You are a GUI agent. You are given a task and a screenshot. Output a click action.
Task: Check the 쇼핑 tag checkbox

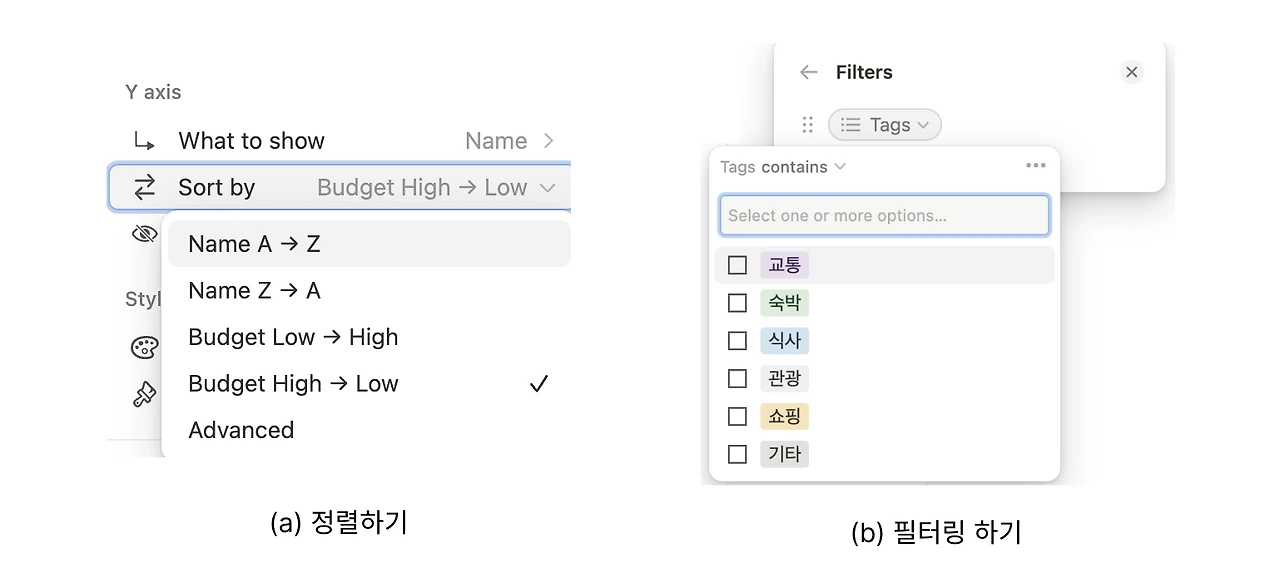tap(737, 416)
